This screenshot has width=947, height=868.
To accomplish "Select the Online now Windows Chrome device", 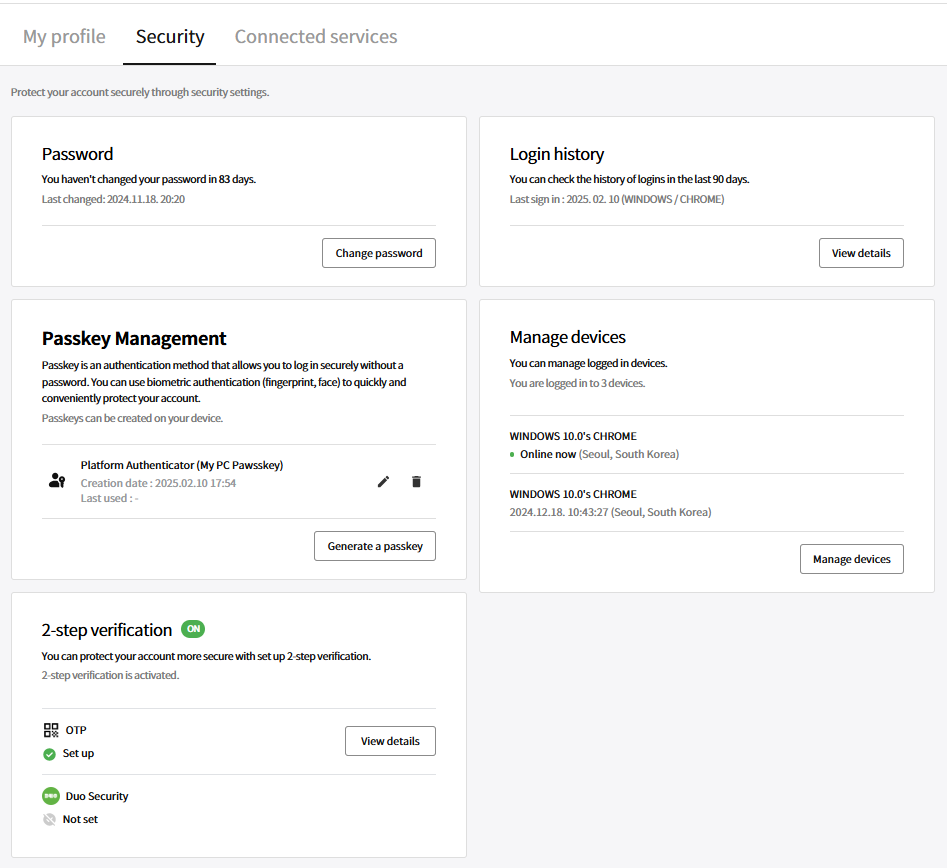I will click(707, 445).
